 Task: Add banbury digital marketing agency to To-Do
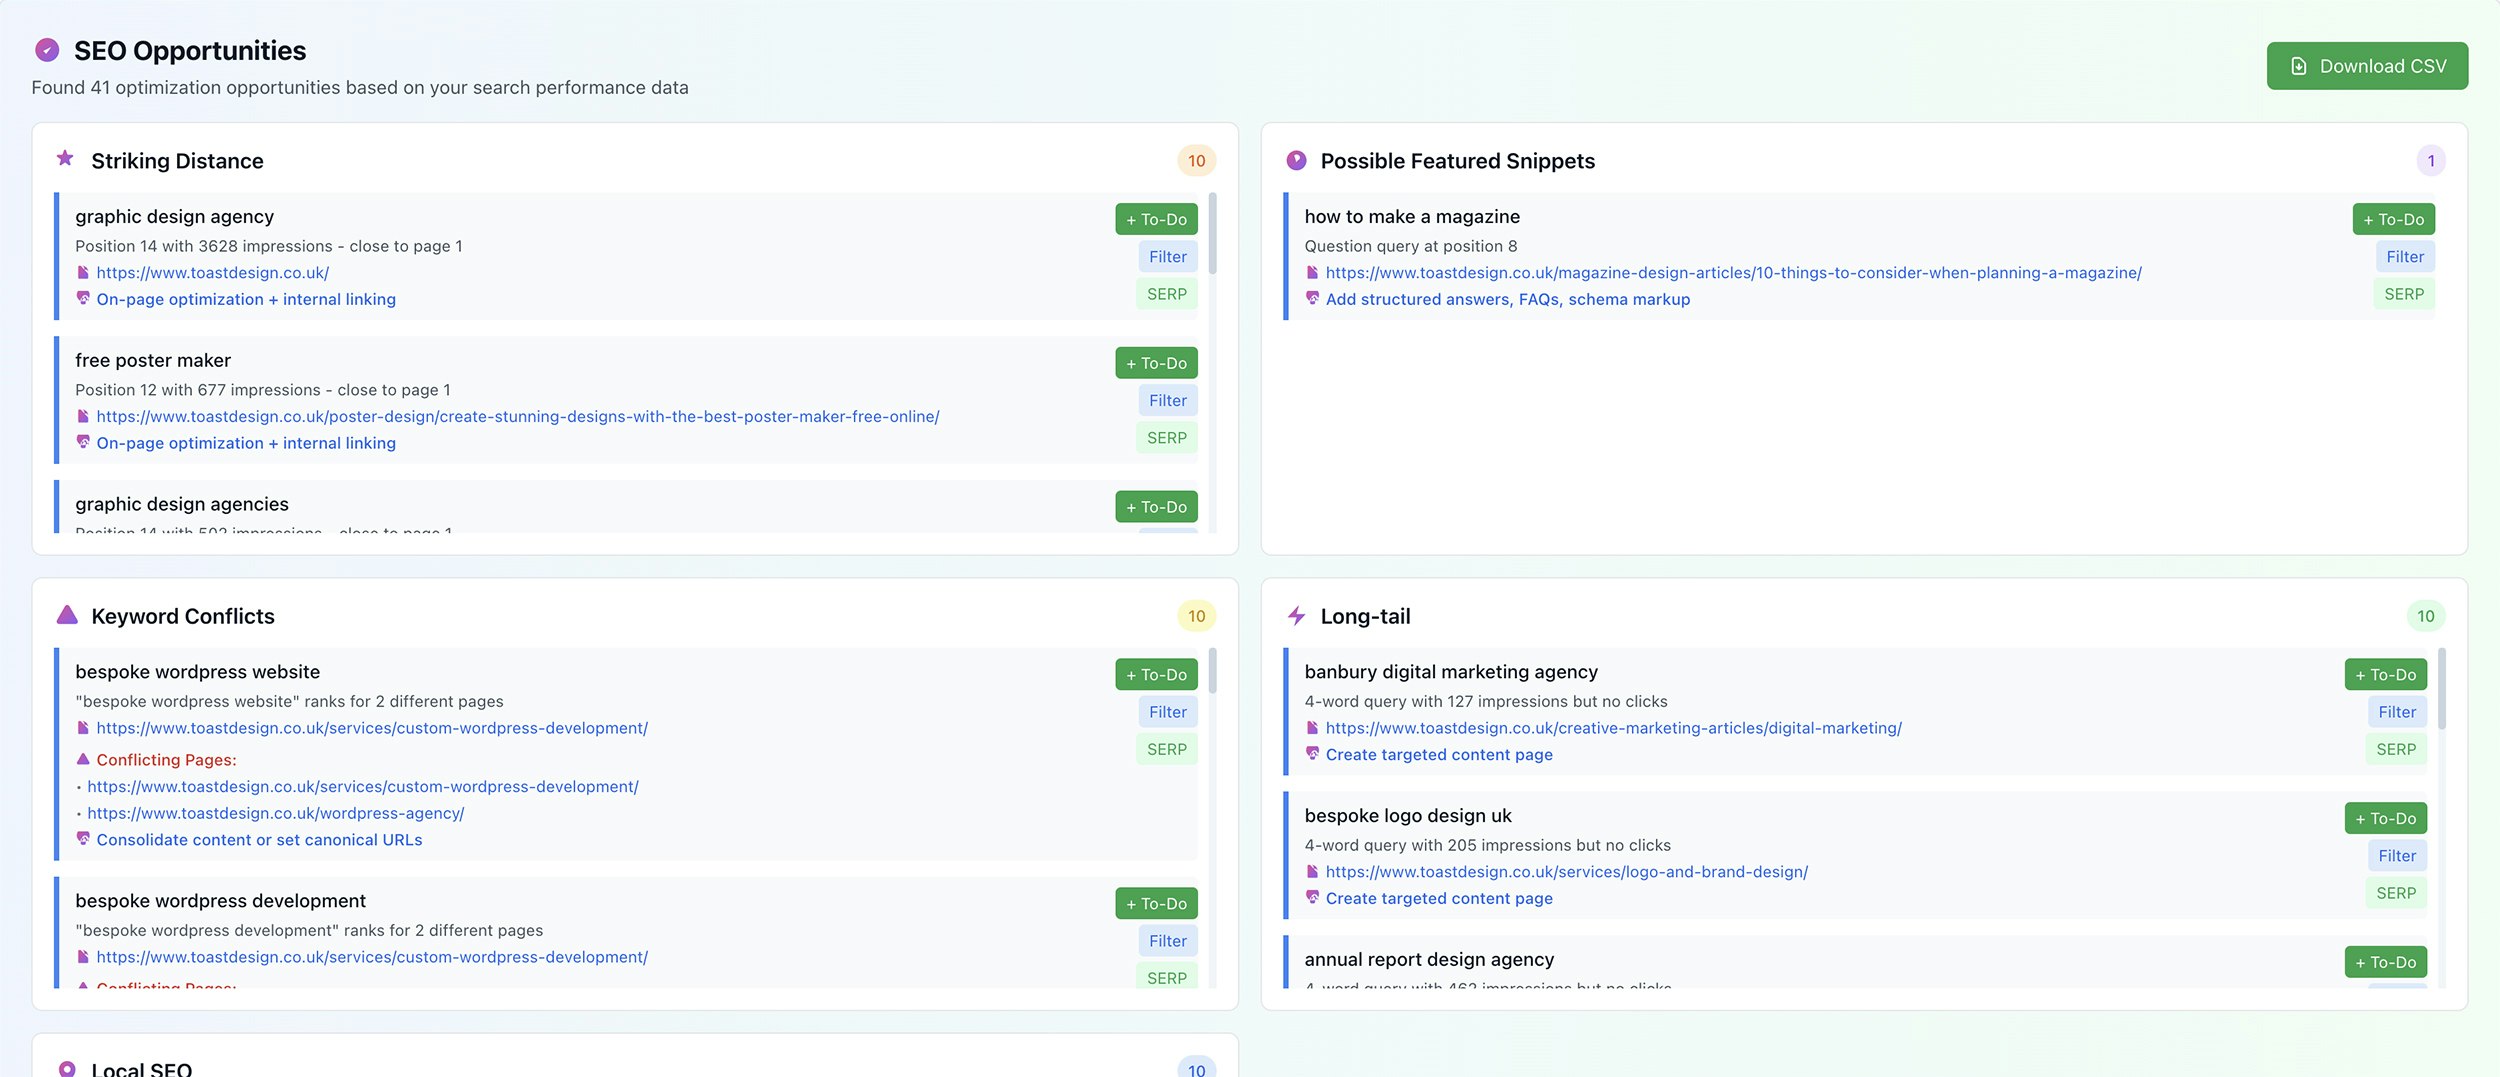2385,674
